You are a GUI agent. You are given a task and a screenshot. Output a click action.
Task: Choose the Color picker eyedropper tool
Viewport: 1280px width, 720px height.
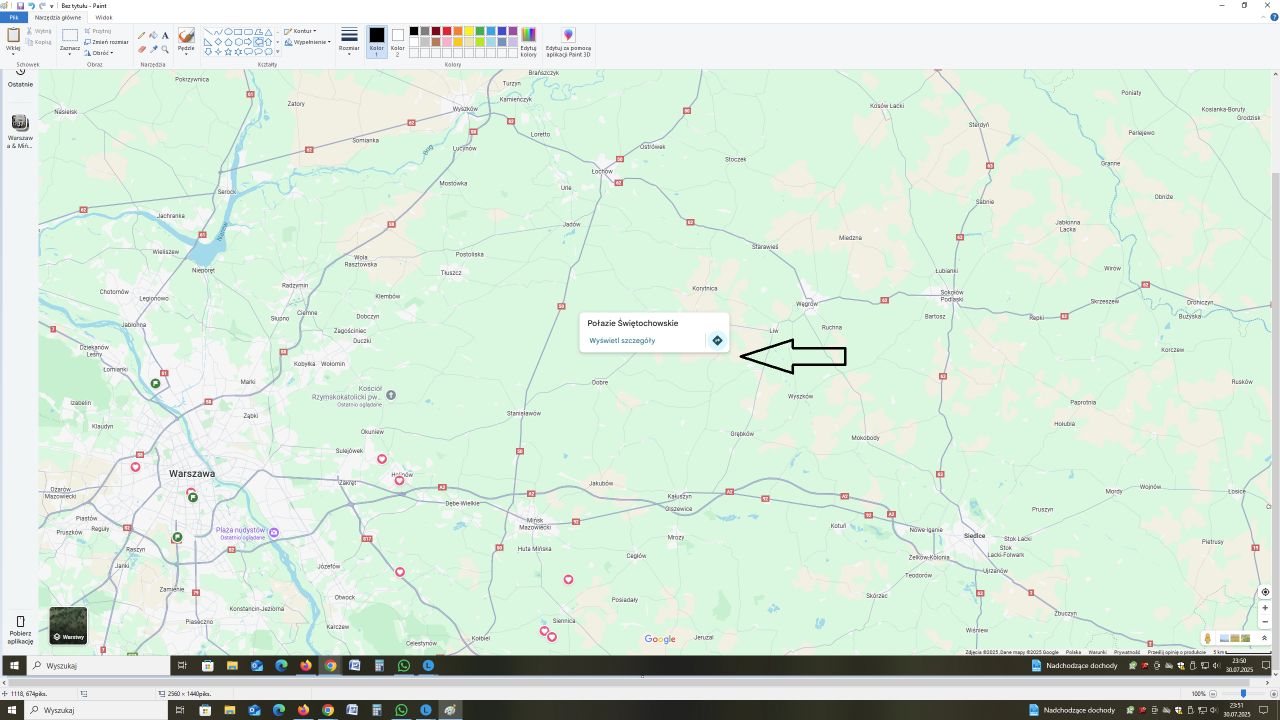pyautogui.click(x=152, y=47)
